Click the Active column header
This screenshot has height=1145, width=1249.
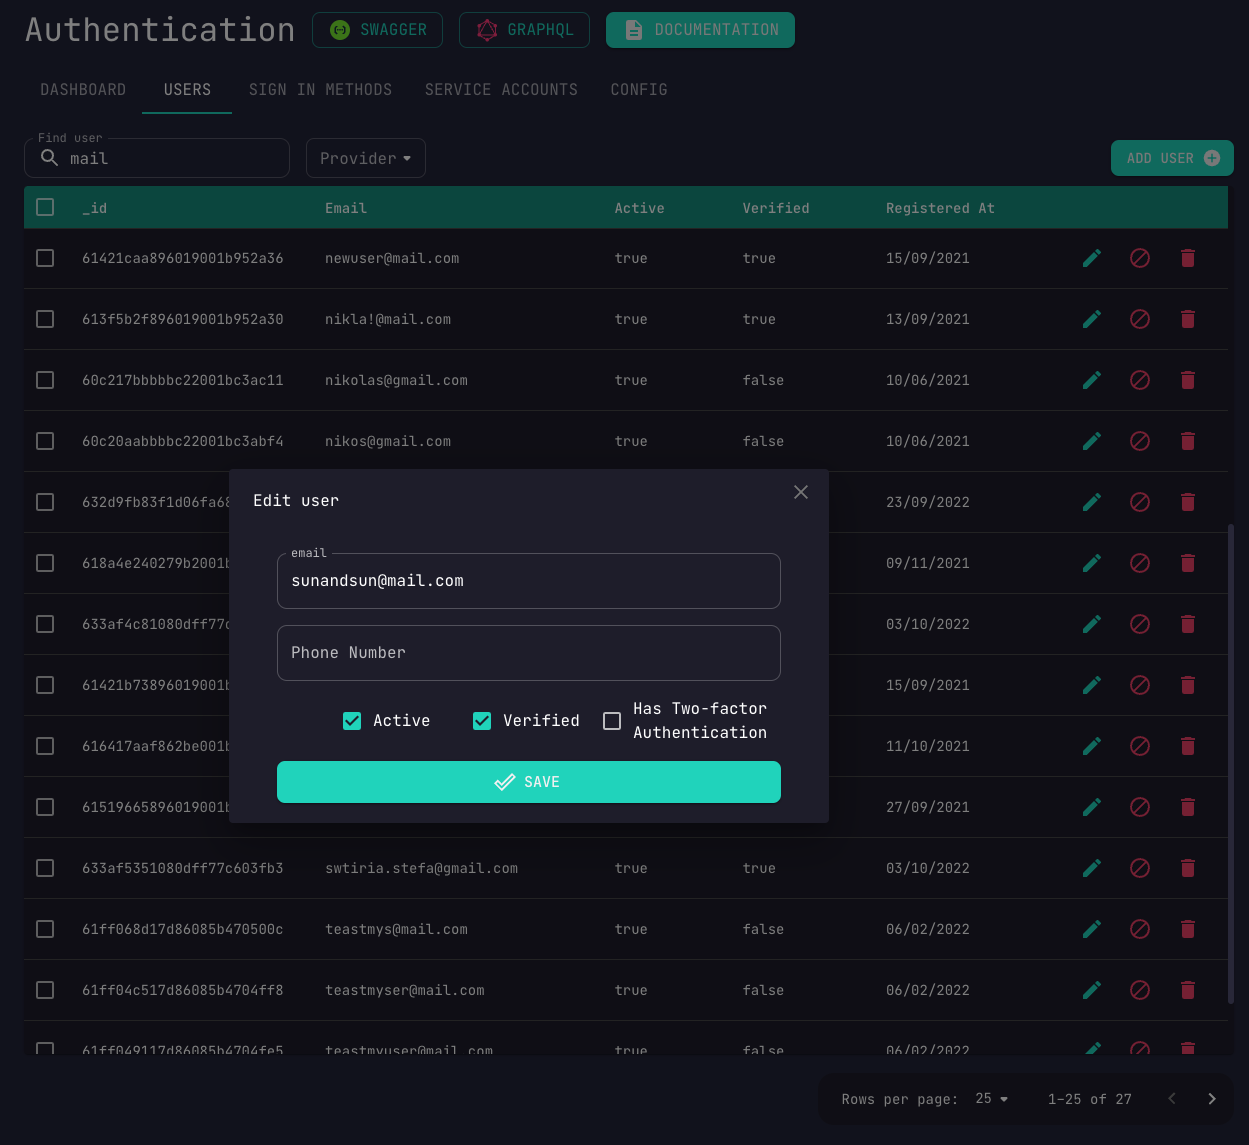pos(639,208)
